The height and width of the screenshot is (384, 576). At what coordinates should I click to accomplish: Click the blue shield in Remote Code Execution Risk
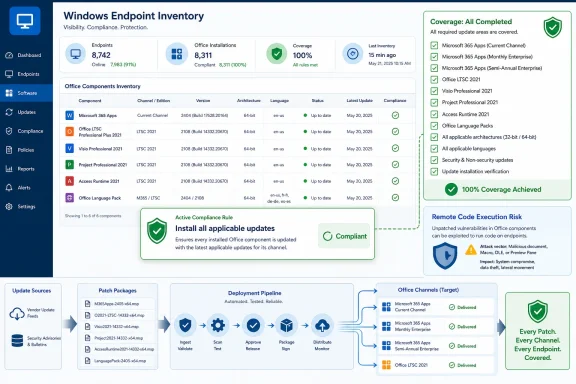click(445, 256)
